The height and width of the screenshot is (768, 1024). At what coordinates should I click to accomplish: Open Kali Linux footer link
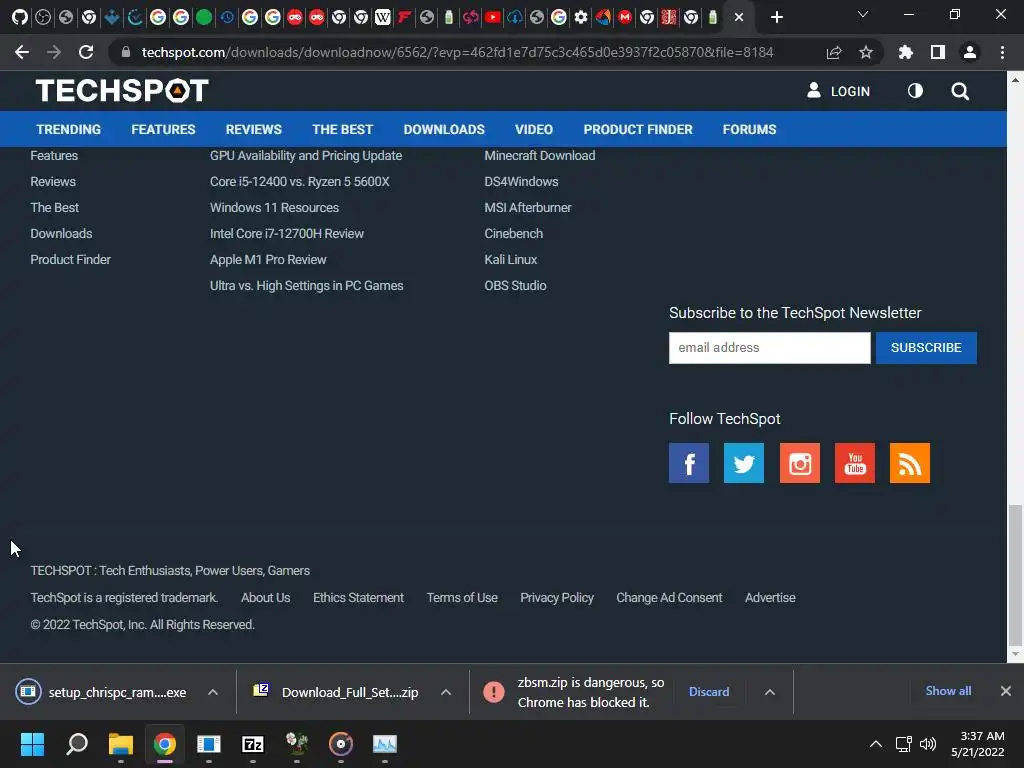pyautogui.click(x=511, y=259)
